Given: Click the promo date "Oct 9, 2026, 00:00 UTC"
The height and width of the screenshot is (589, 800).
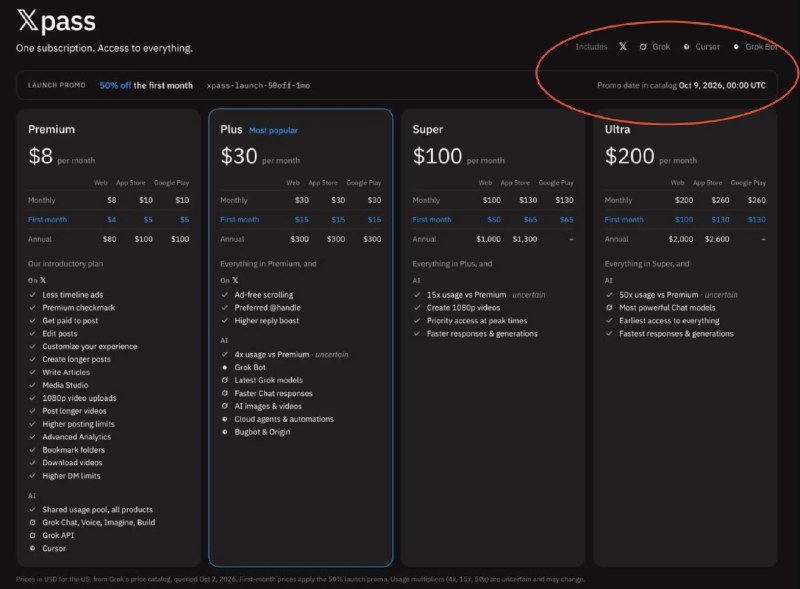Looking at the screenshot, I should click(722, 85).
